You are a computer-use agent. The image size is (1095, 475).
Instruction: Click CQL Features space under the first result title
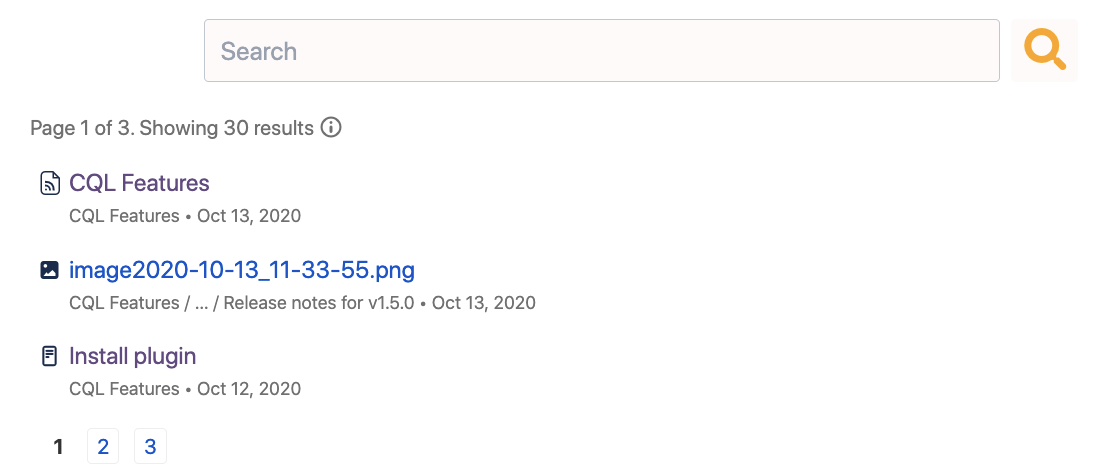[124, 216]
